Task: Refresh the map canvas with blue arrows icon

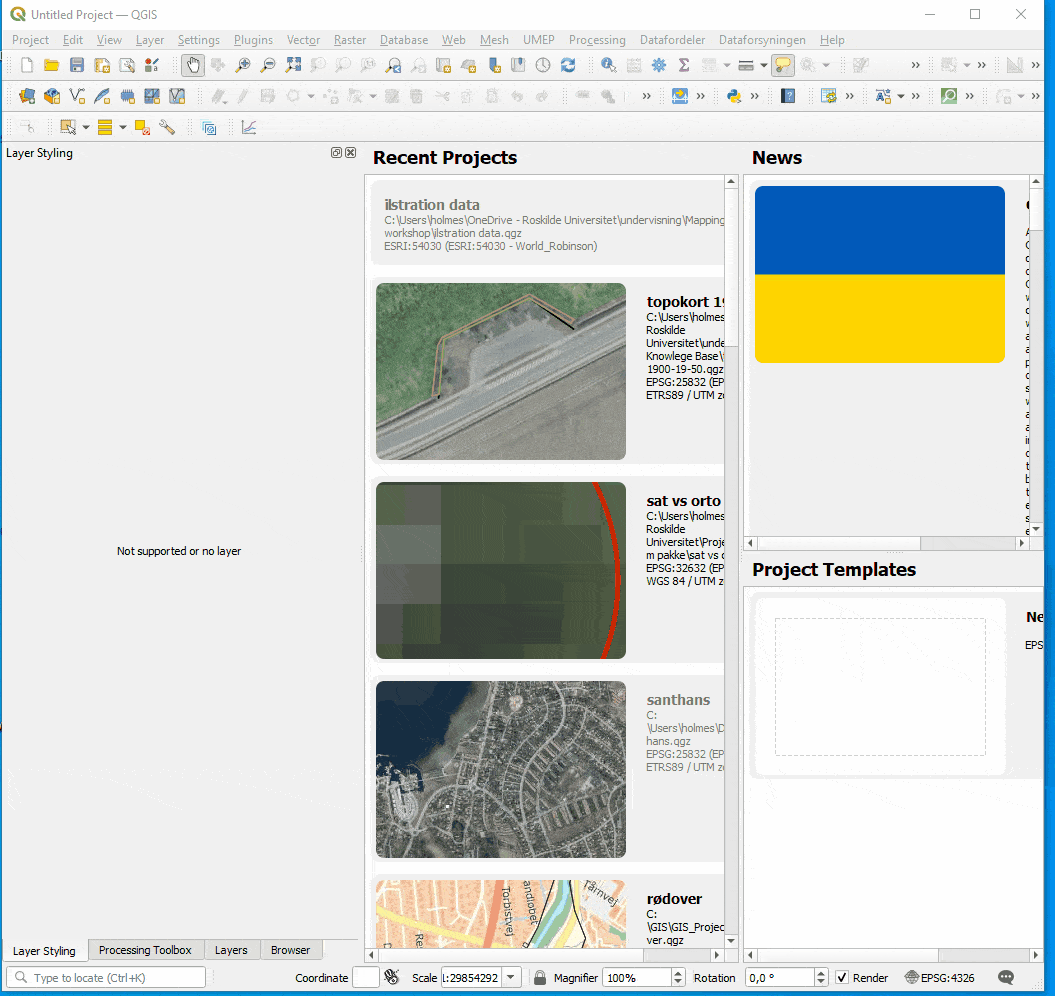Action: pyautogui.click(x=568, y=65)
